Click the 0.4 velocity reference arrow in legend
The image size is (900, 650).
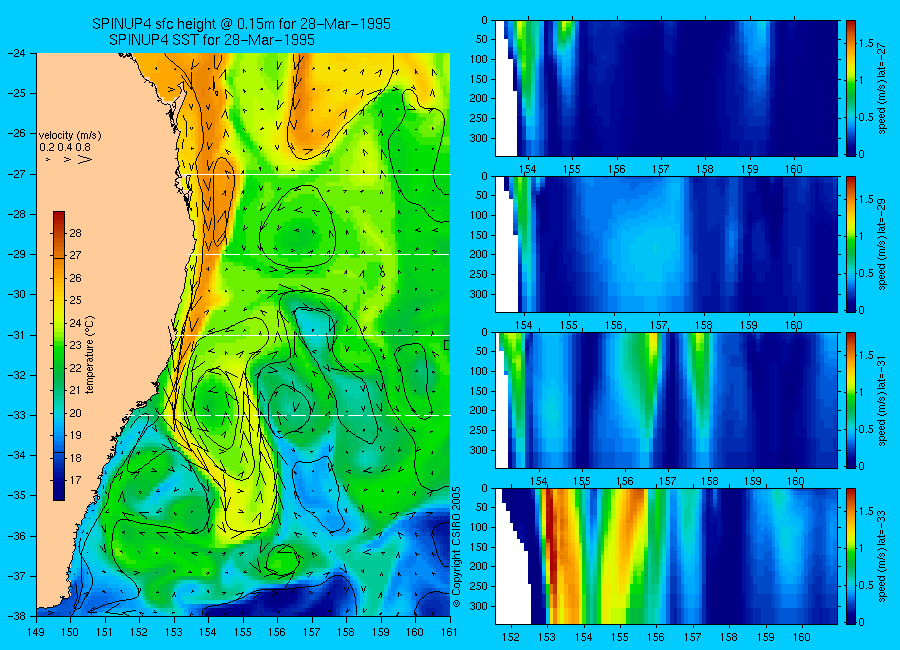[68, 159]
